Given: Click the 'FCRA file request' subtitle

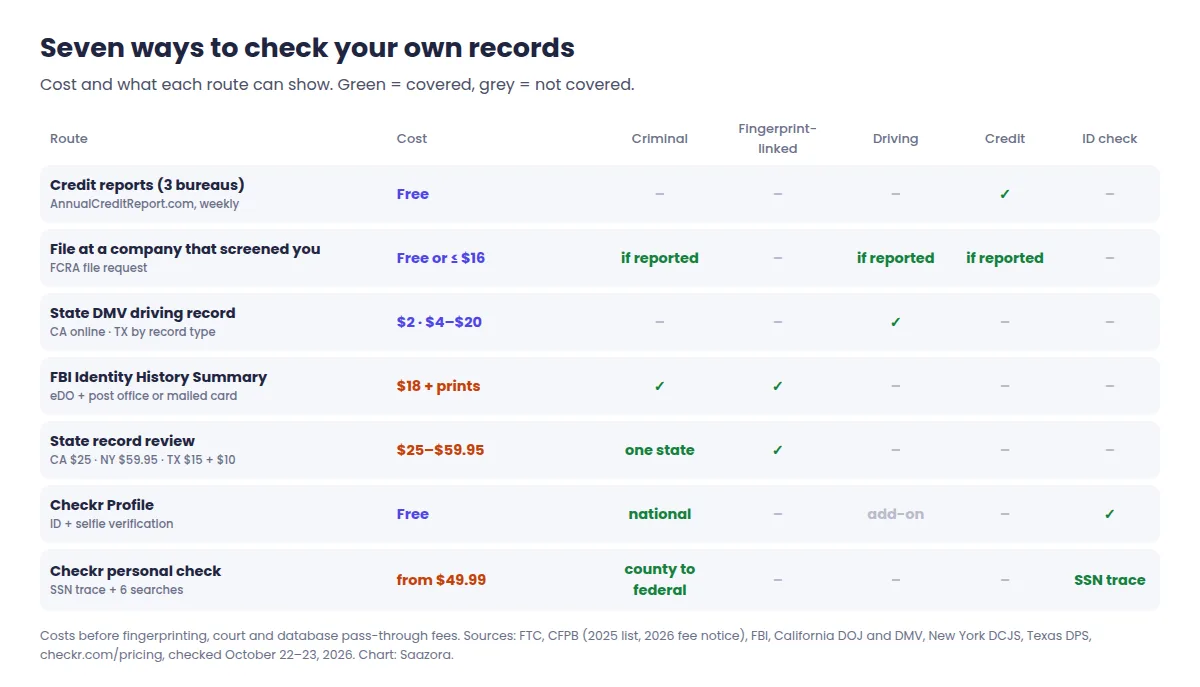Looking at the screenshot, I should click(x=99, y=268).
